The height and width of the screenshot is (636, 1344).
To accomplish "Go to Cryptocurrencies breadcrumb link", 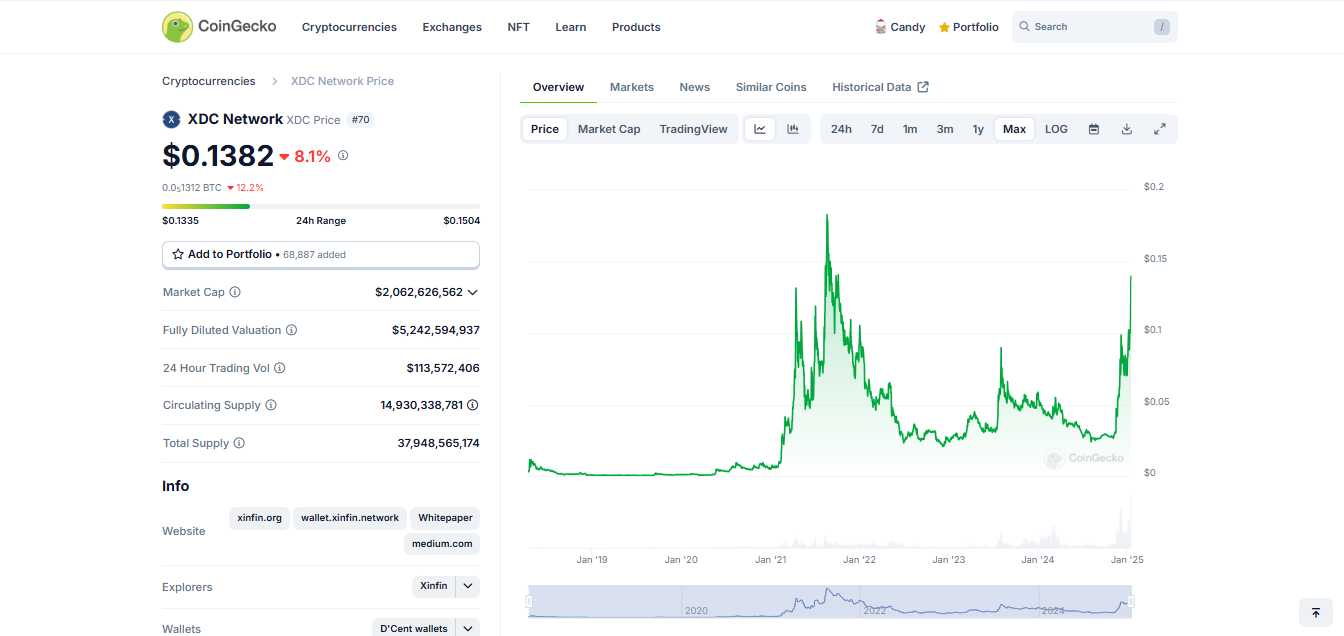I will [x=209, y=81].
